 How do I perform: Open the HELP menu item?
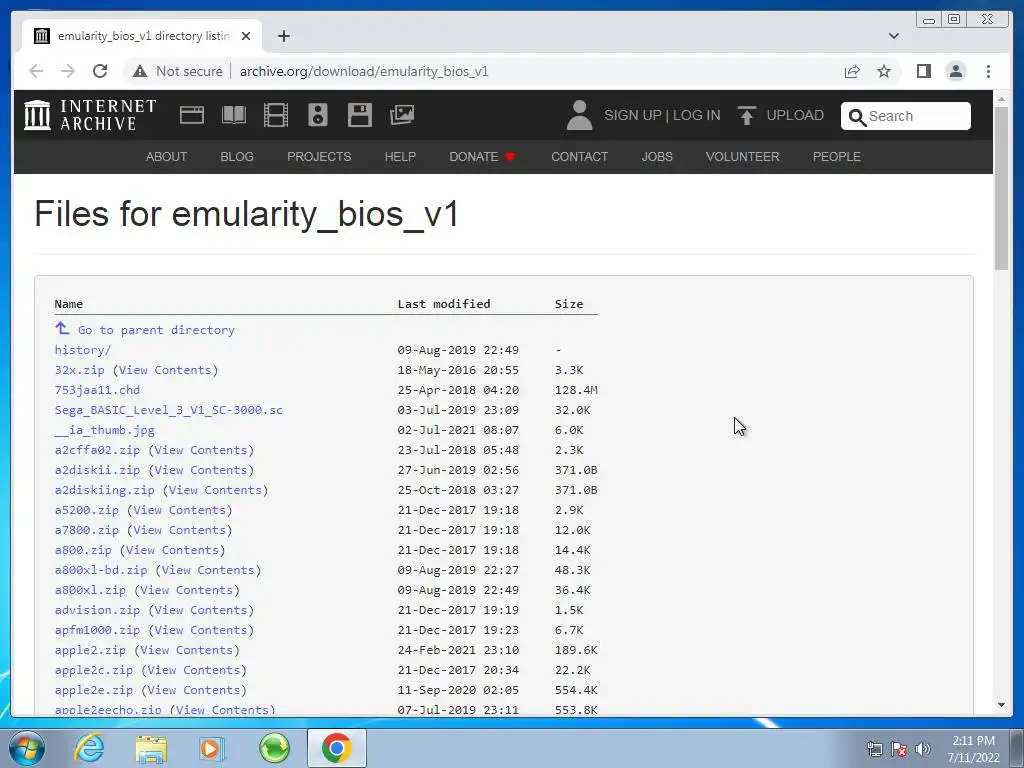(x=400, y=157)
